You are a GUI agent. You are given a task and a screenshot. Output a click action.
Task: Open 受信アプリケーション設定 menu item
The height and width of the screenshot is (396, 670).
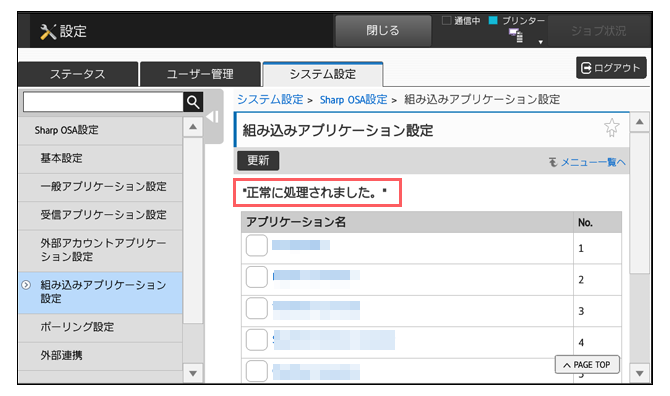click(100, 215)
